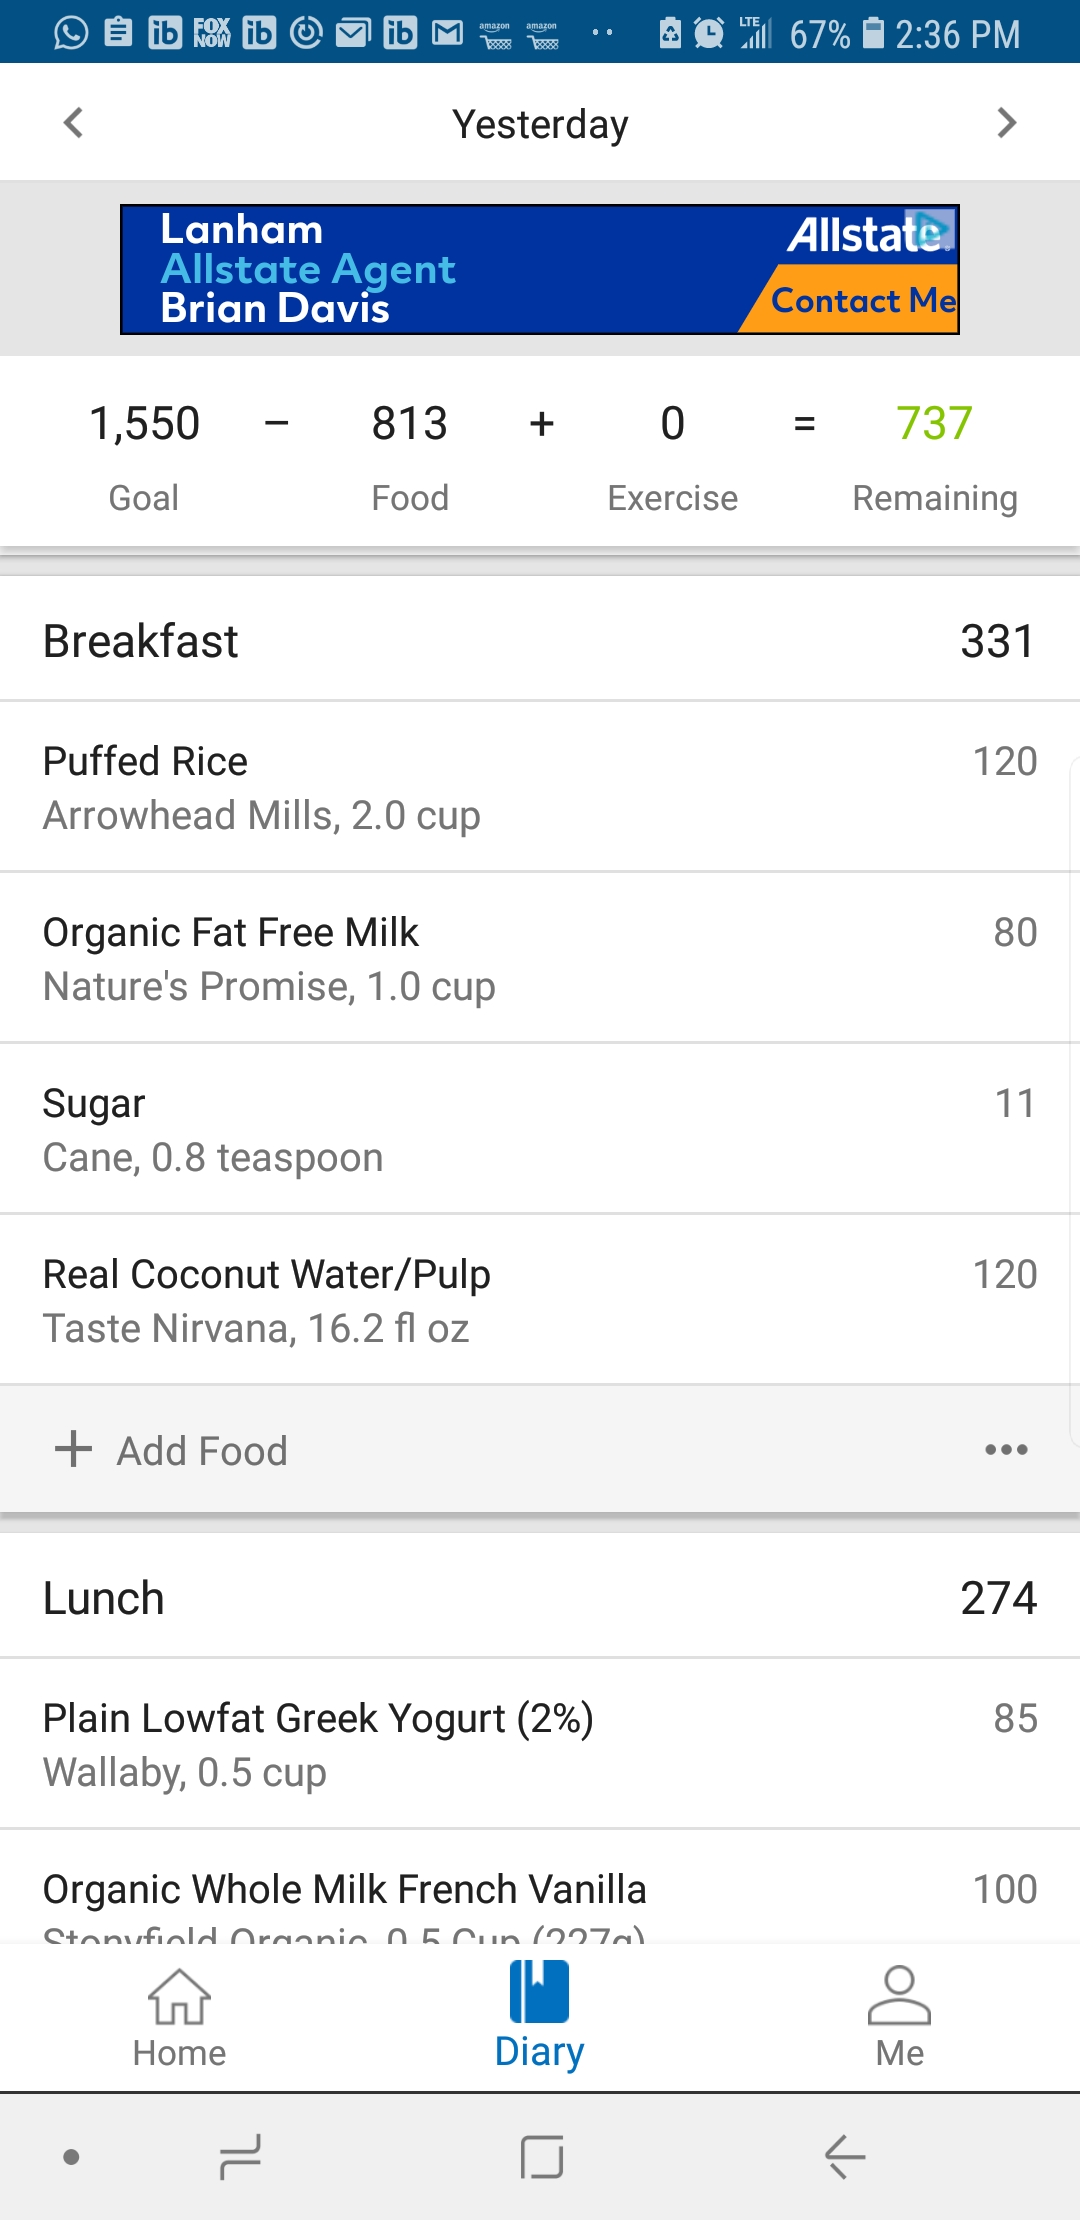The height and width of the screenshot is (2220, 1080).
Task: Tap the Lunch meal header
Action: (x=540, y=1597)
